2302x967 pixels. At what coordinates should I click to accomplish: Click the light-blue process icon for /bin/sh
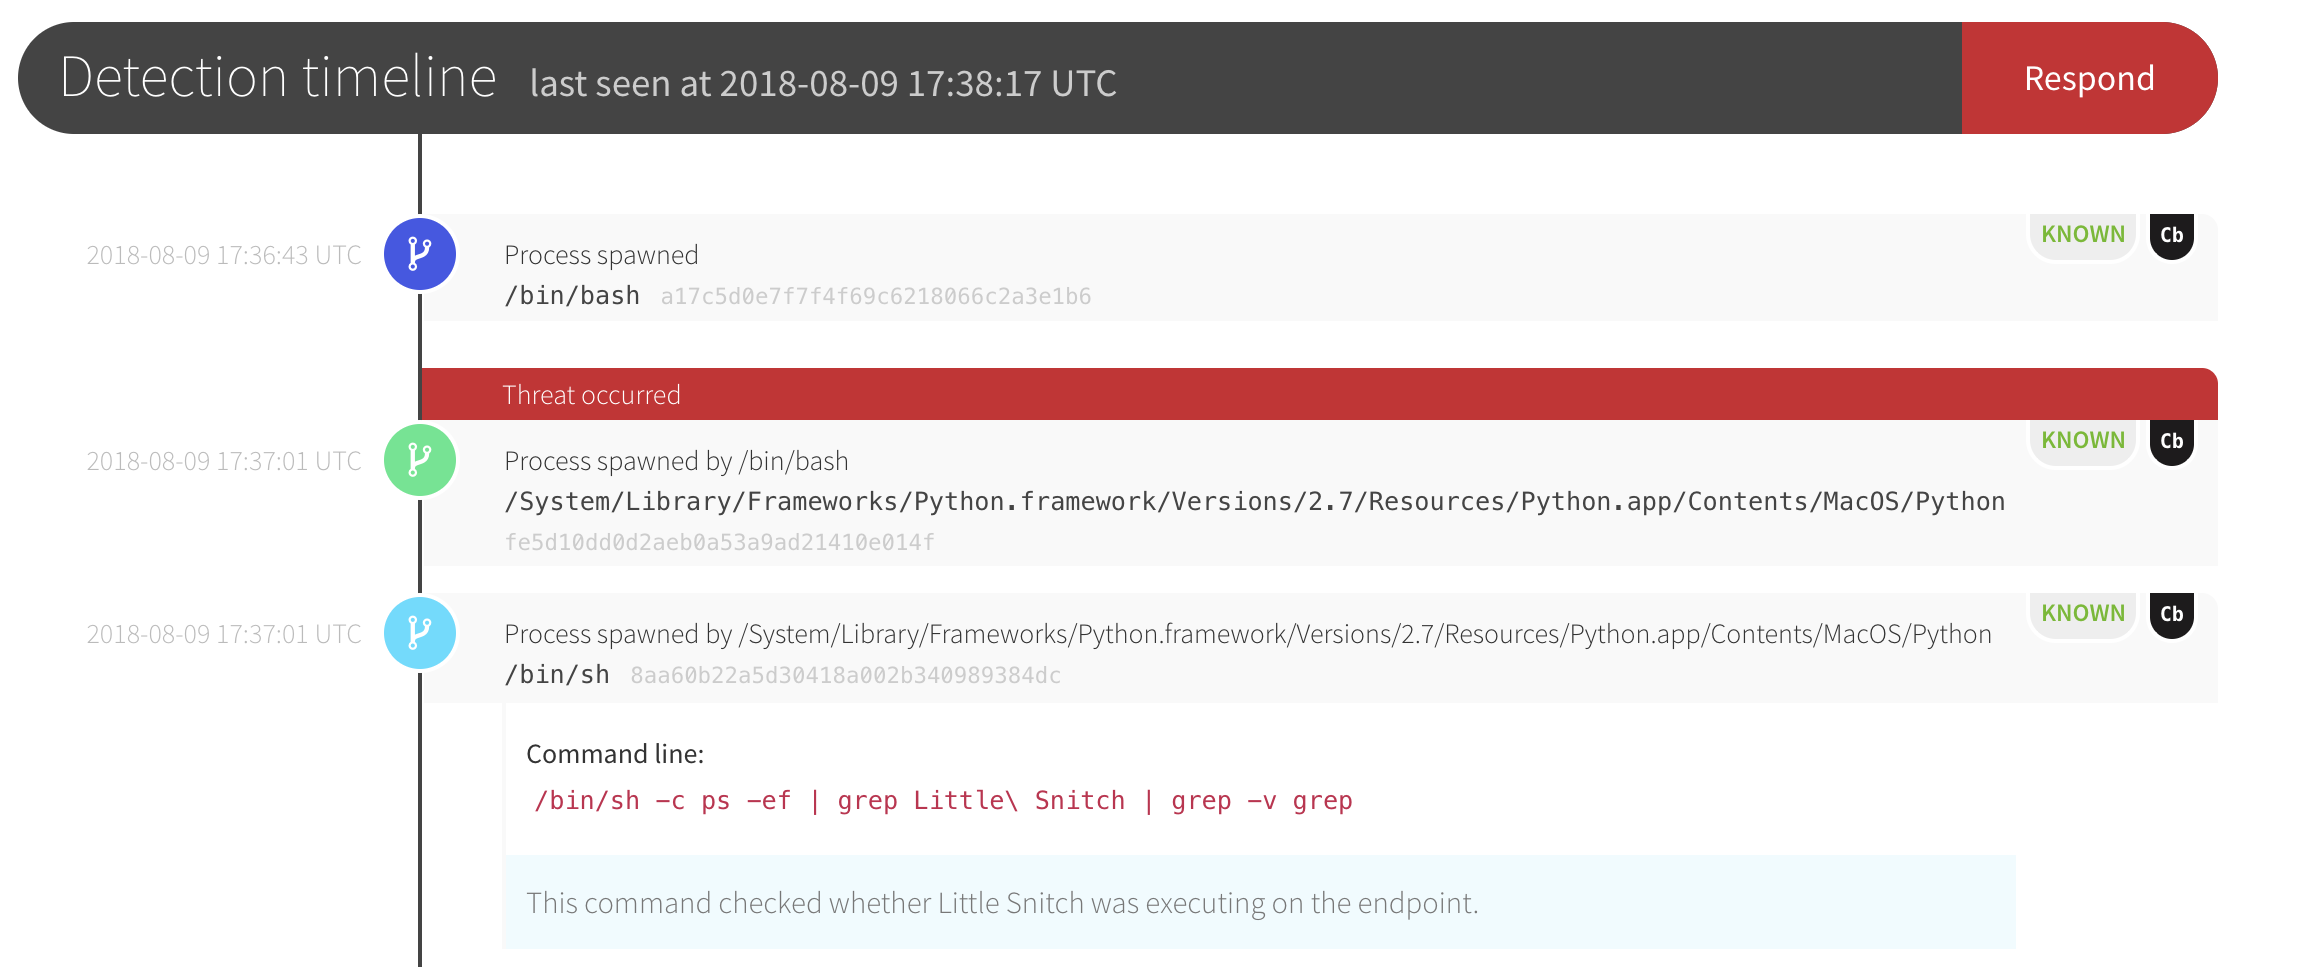pos(420,633)
